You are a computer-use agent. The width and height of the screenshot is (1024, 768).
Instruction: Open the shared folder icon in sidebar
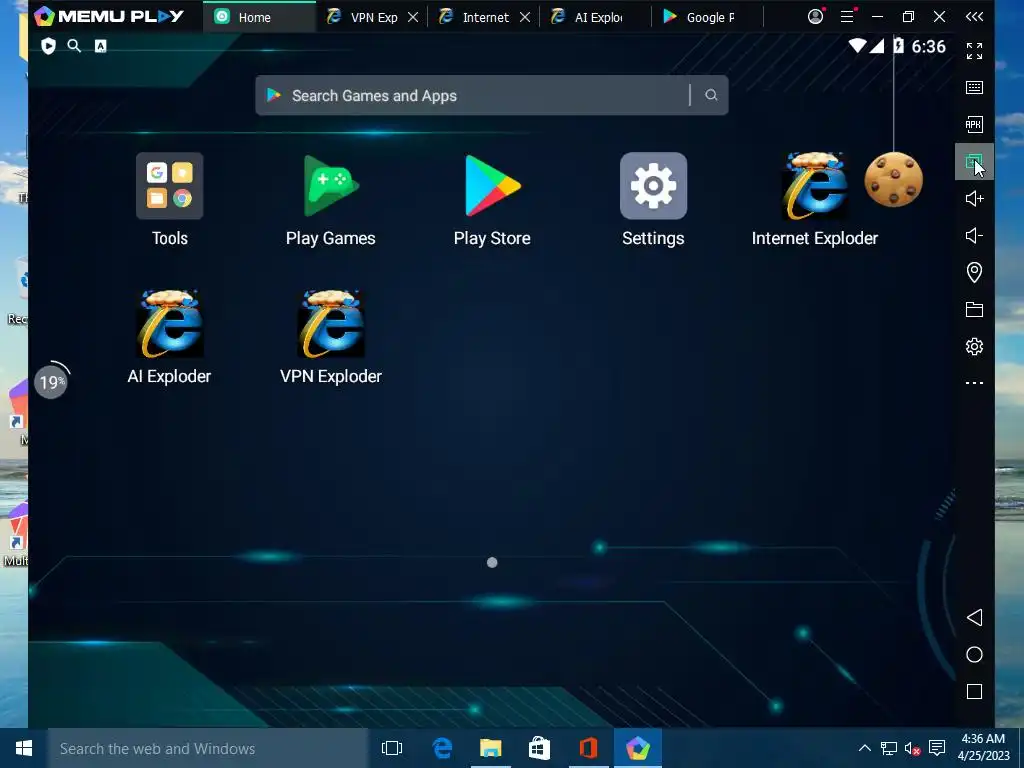[x=974, y=310]
